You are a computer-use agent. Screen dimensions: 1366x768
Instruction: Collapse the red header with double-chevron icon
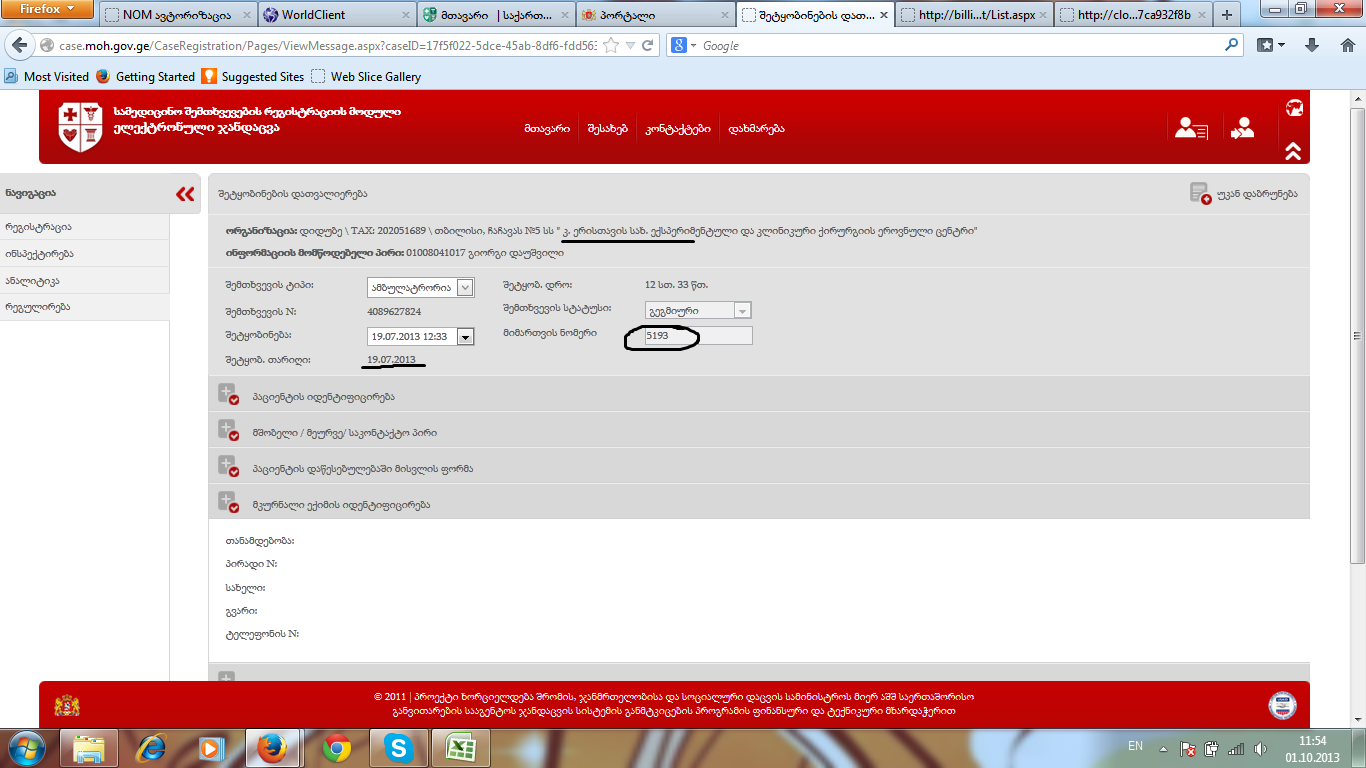1293,151
